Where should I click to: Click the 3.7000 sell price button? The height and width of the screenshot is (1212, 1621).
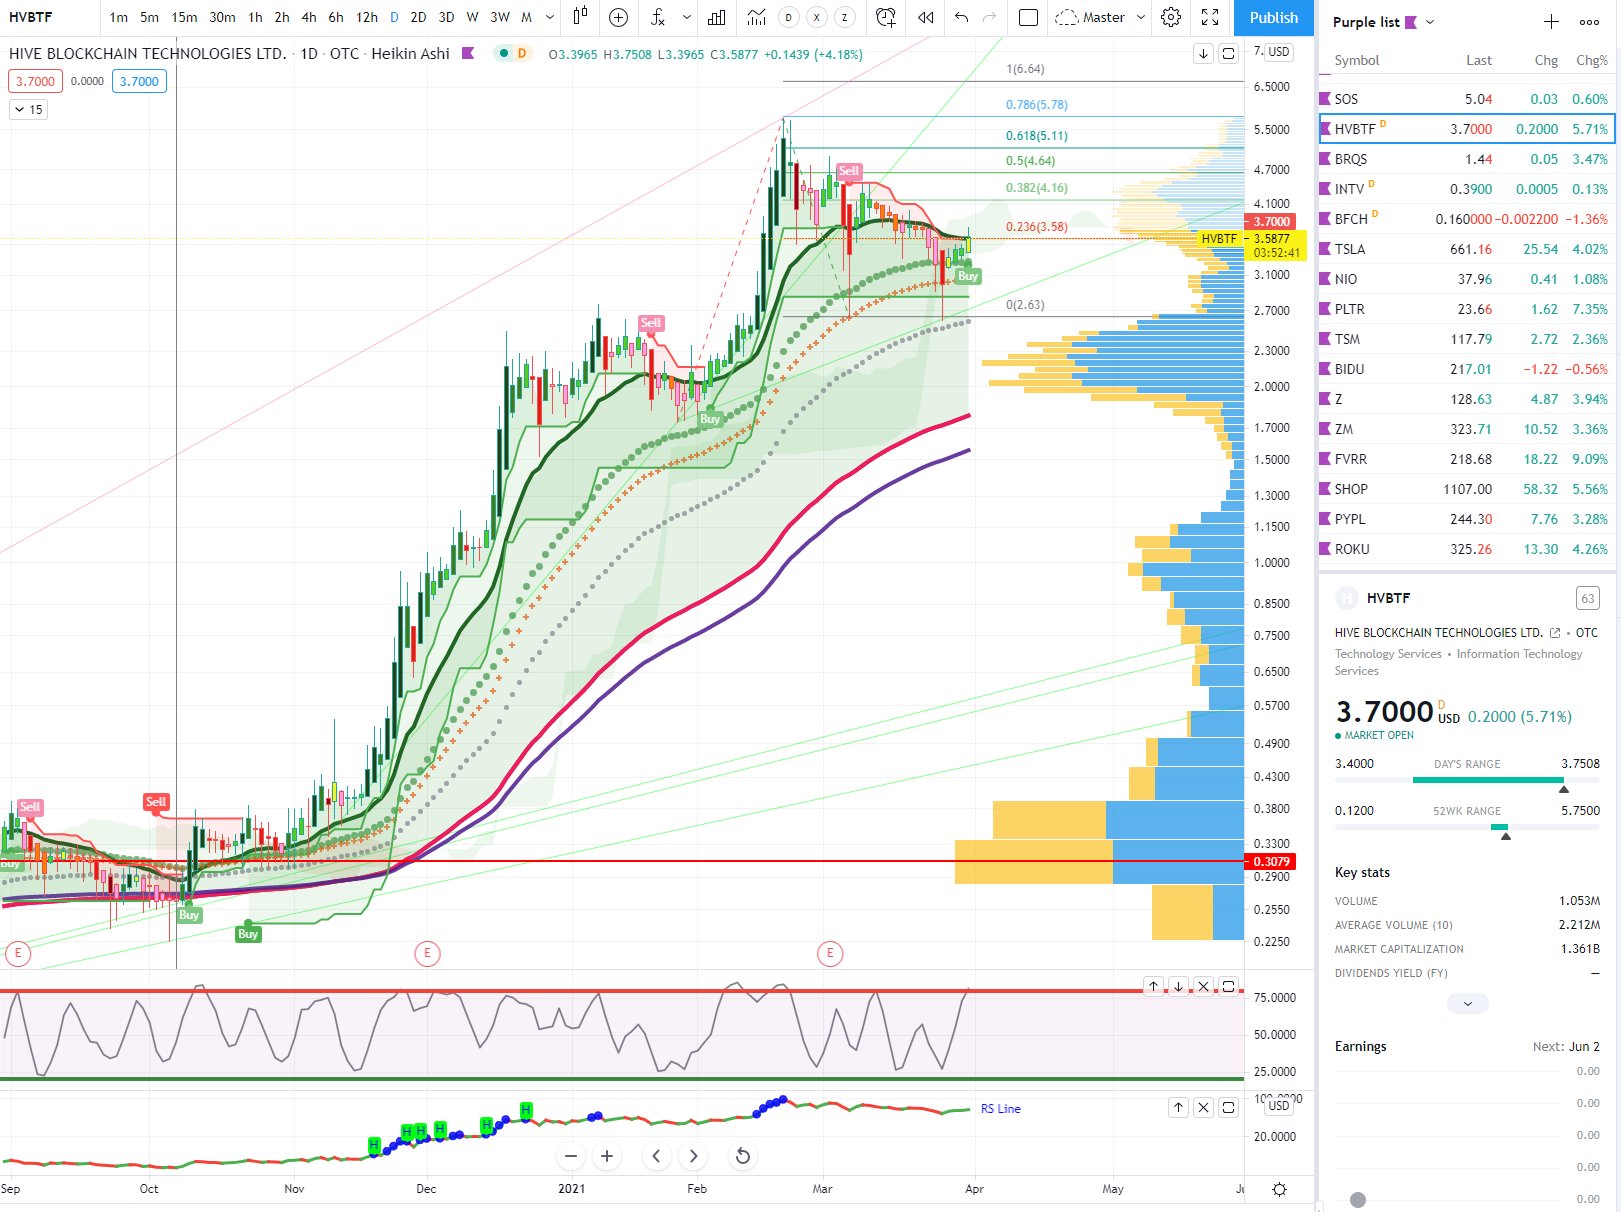[35, 81]
